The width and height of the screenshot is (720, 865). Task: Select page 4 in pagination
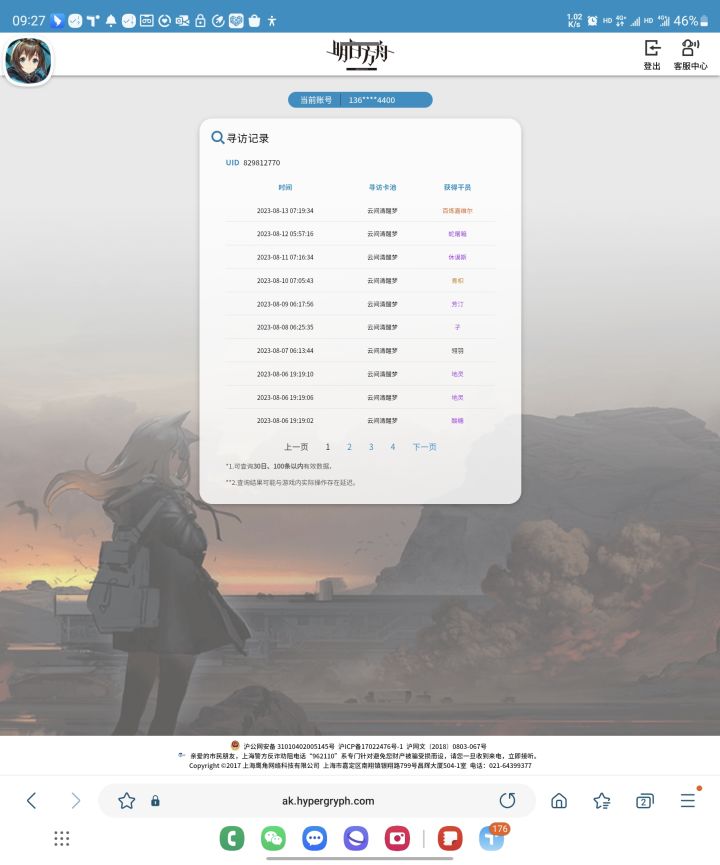pos(393,447)
